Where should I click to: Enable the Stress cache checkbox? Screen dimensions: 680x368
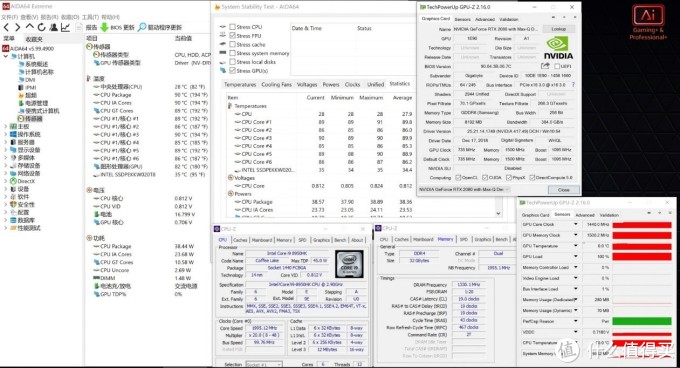click(232, 44)
